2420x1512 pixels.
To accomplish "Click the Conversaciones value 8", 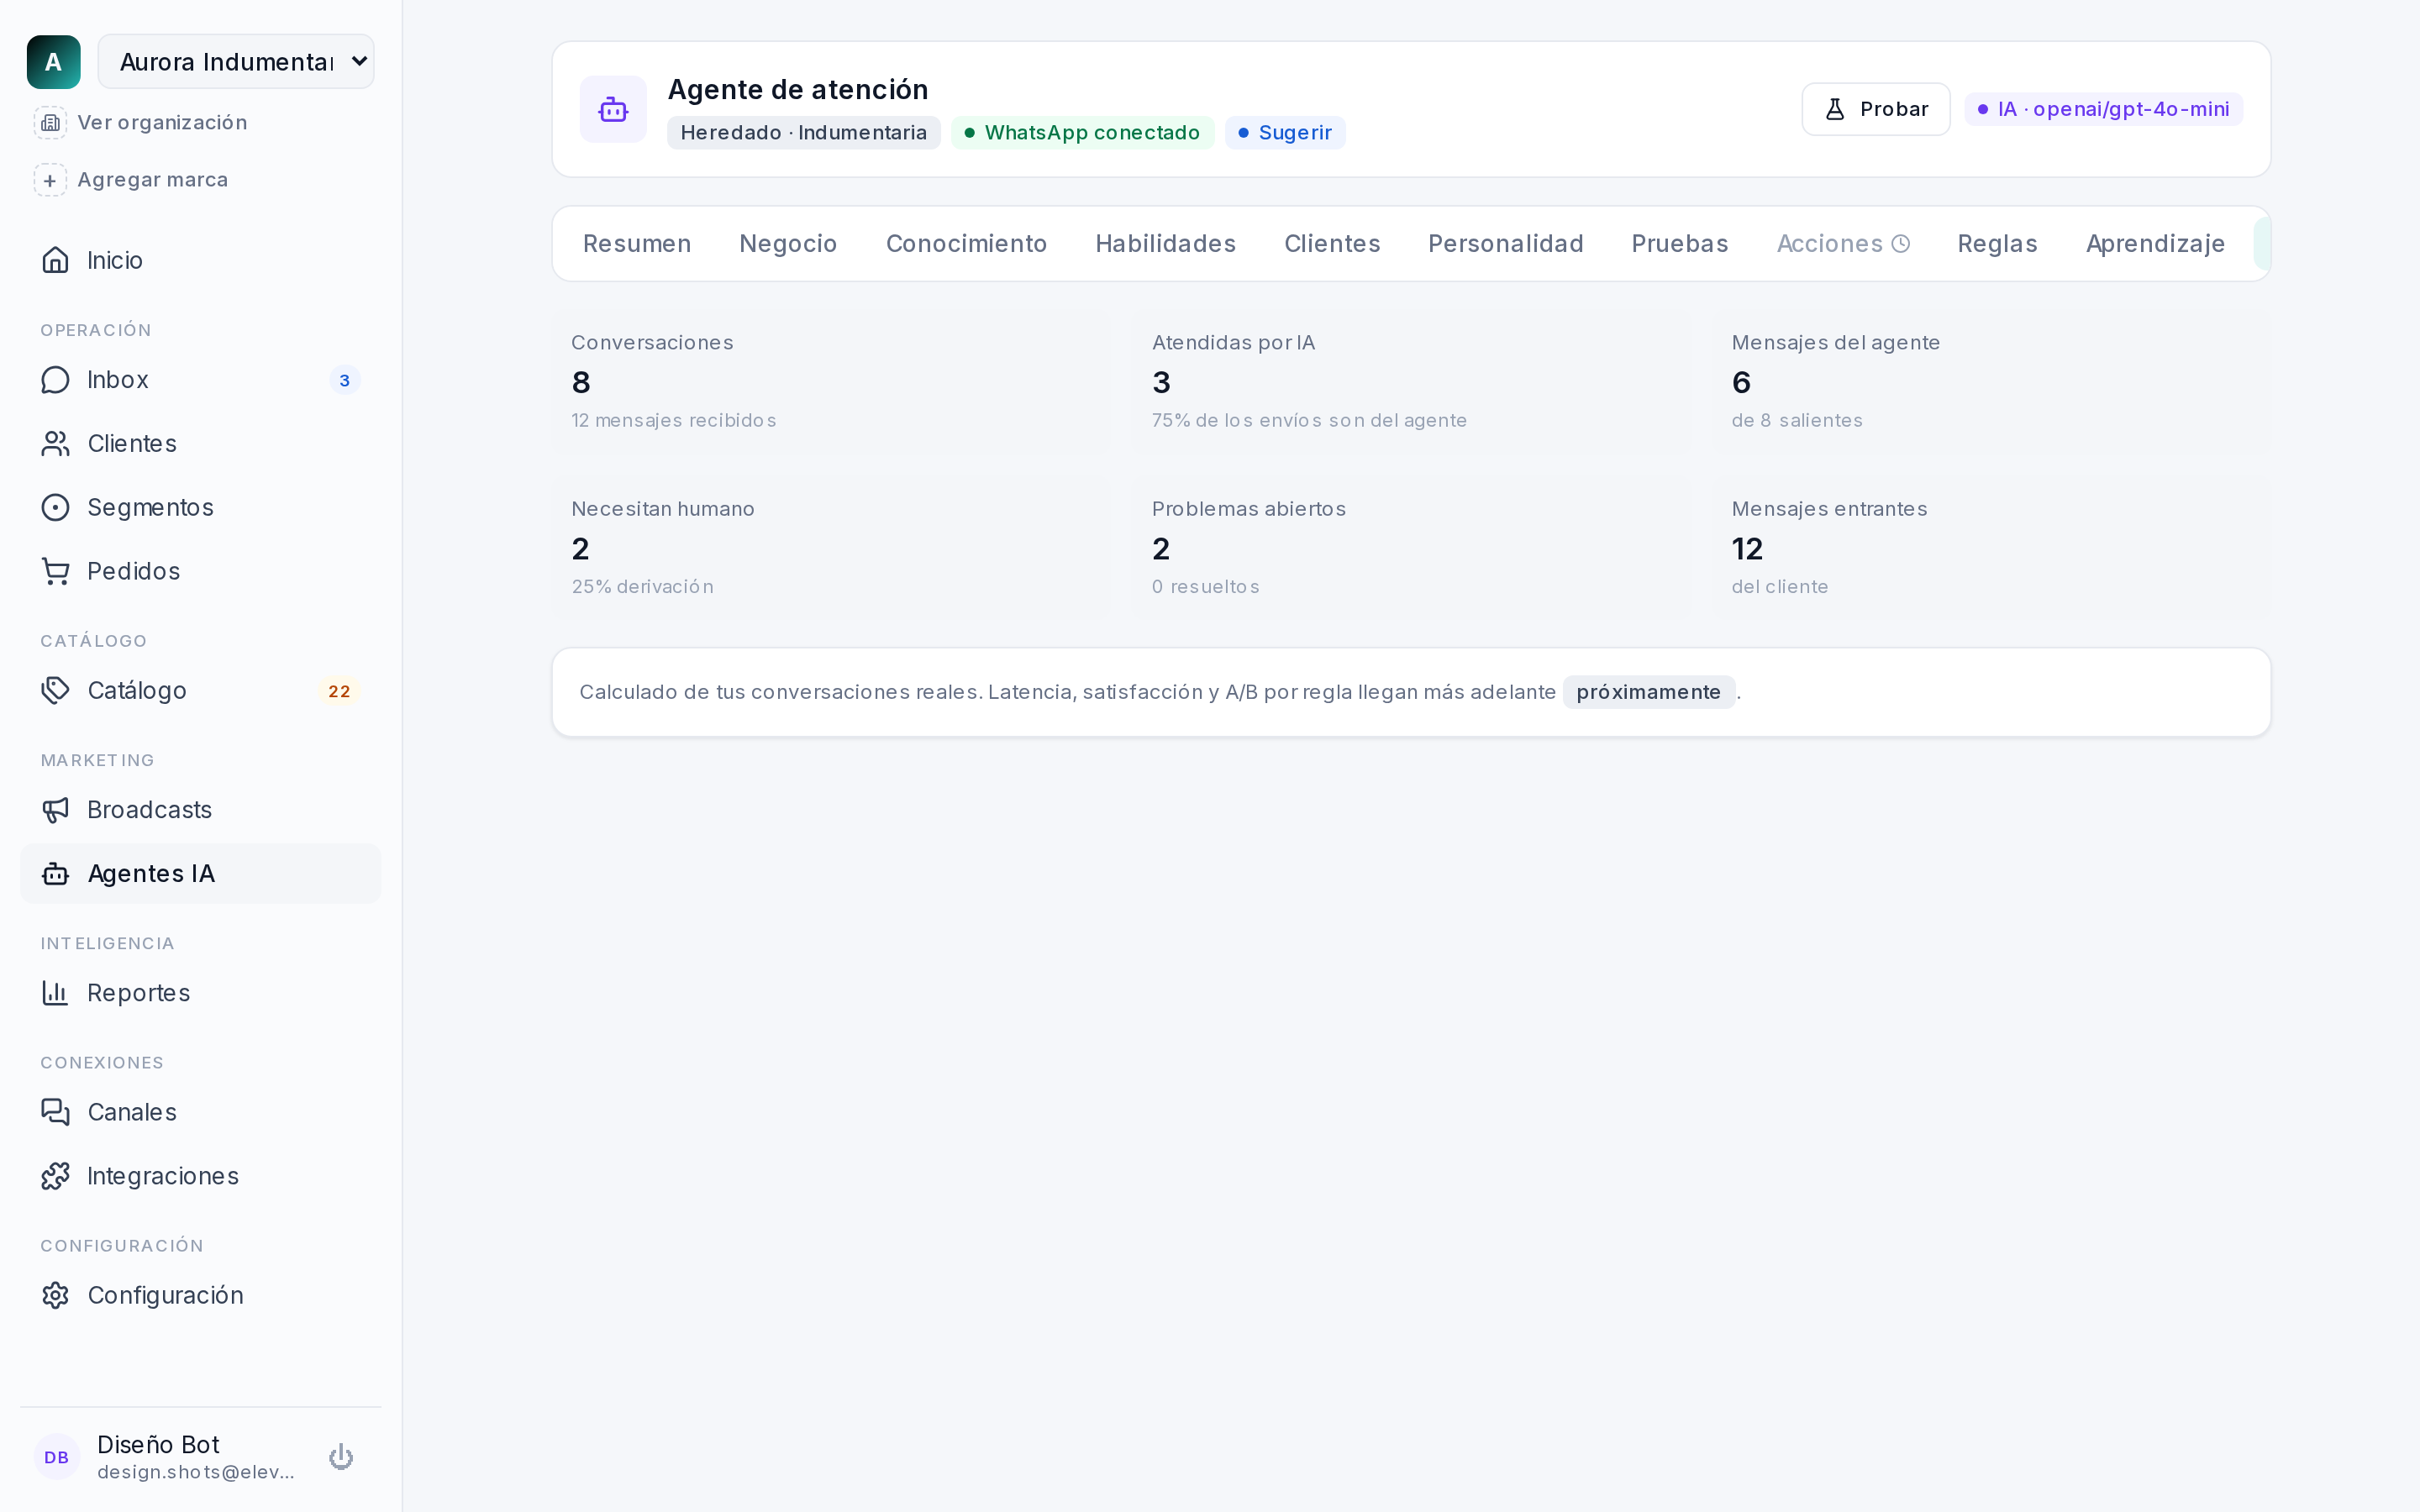I will 581,383.
